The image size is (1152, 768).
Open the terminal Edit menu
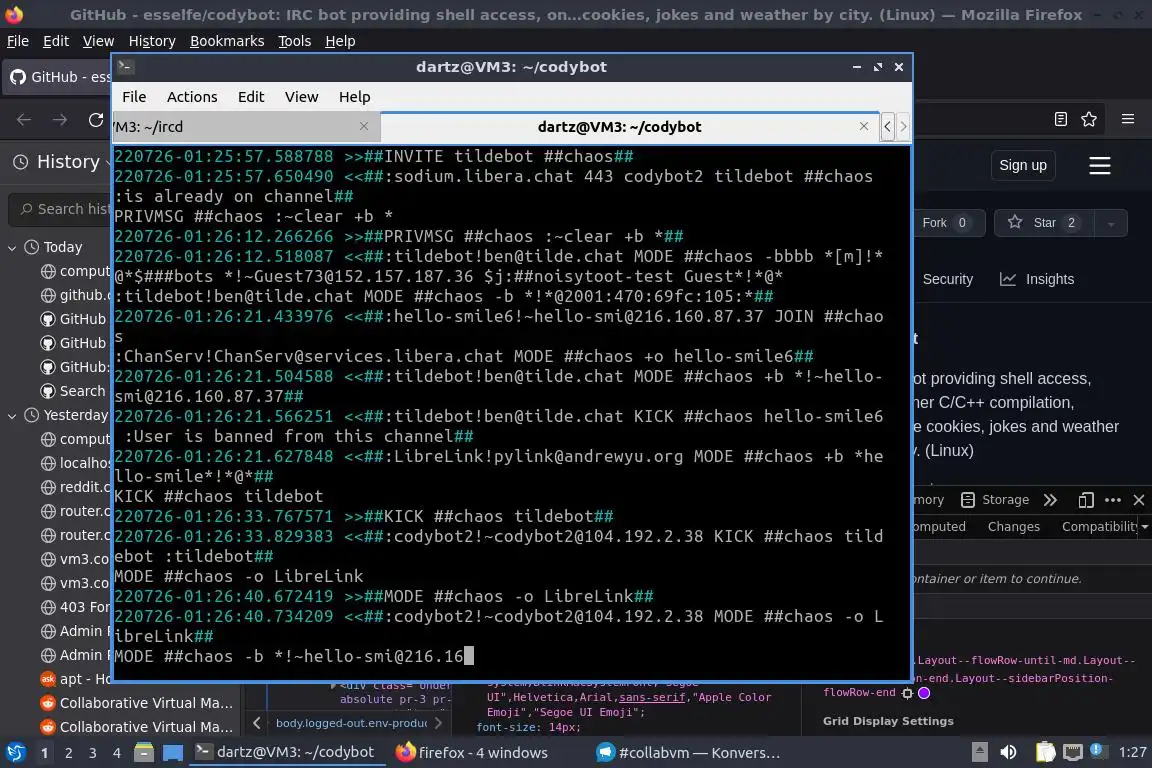click(x=251, y=97)
